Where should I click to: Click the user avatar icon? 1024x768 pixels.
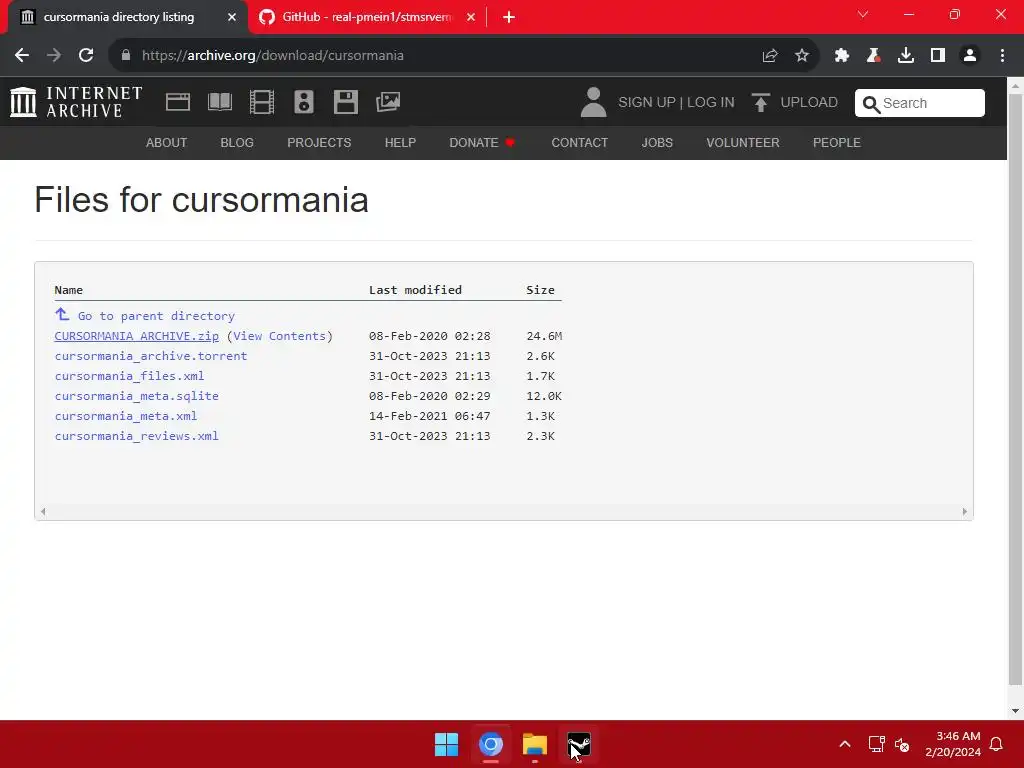(593, 103)
